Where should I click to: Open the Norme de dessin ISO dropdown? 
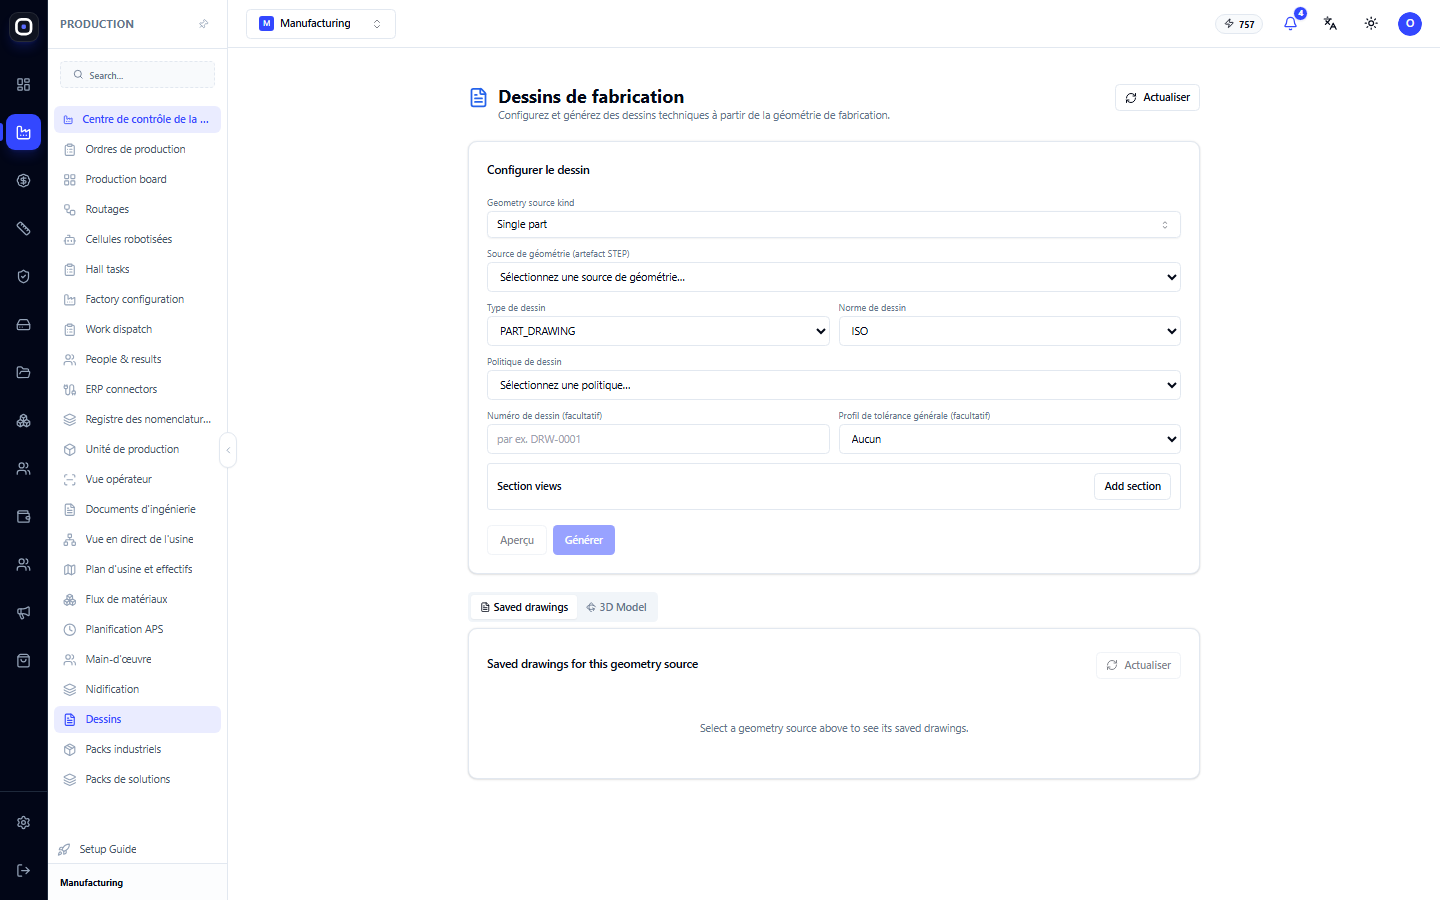tap(1009, 331)
